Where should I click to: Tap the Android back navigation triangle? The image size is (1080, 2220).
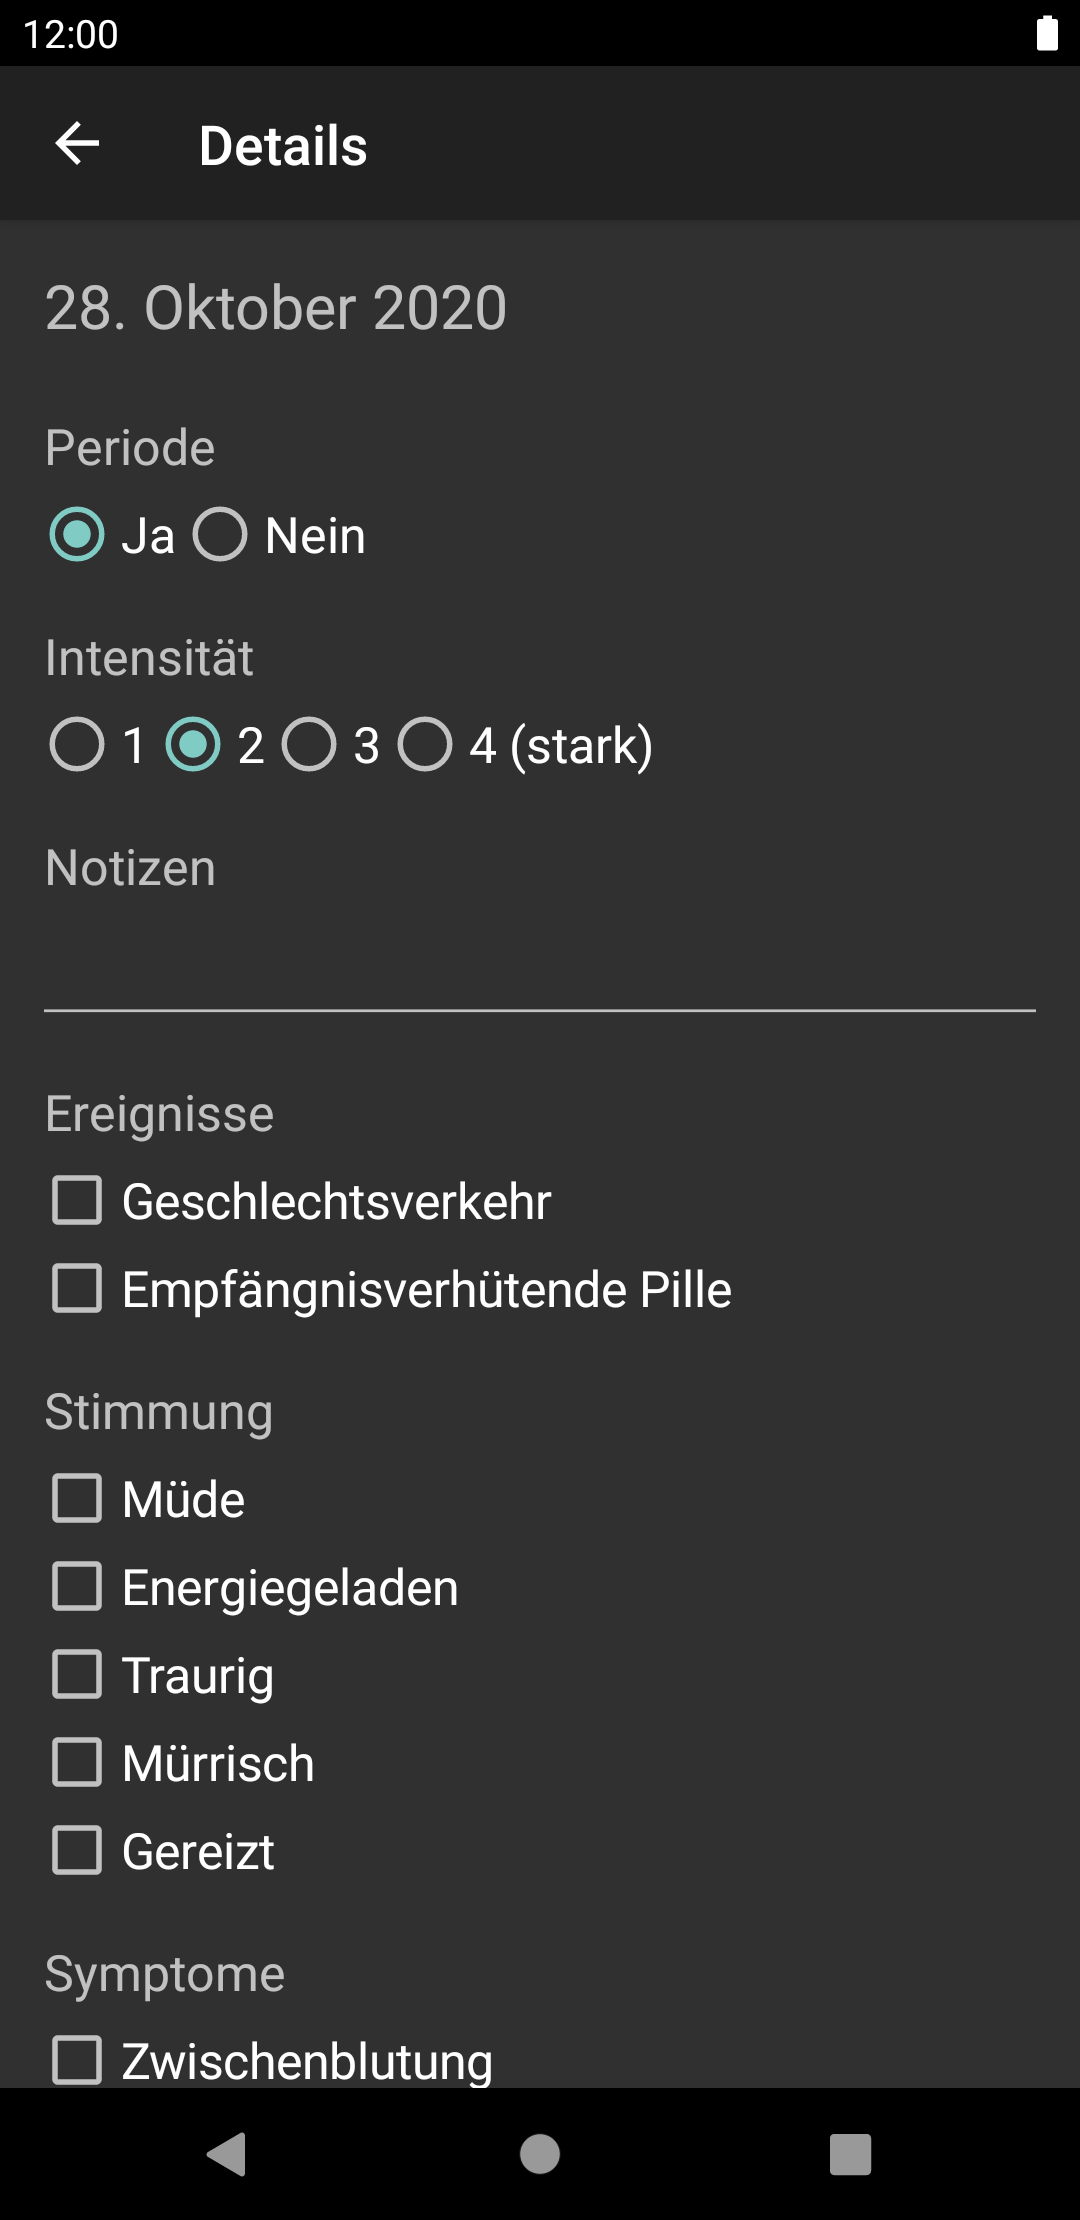tap(227, 2154)
